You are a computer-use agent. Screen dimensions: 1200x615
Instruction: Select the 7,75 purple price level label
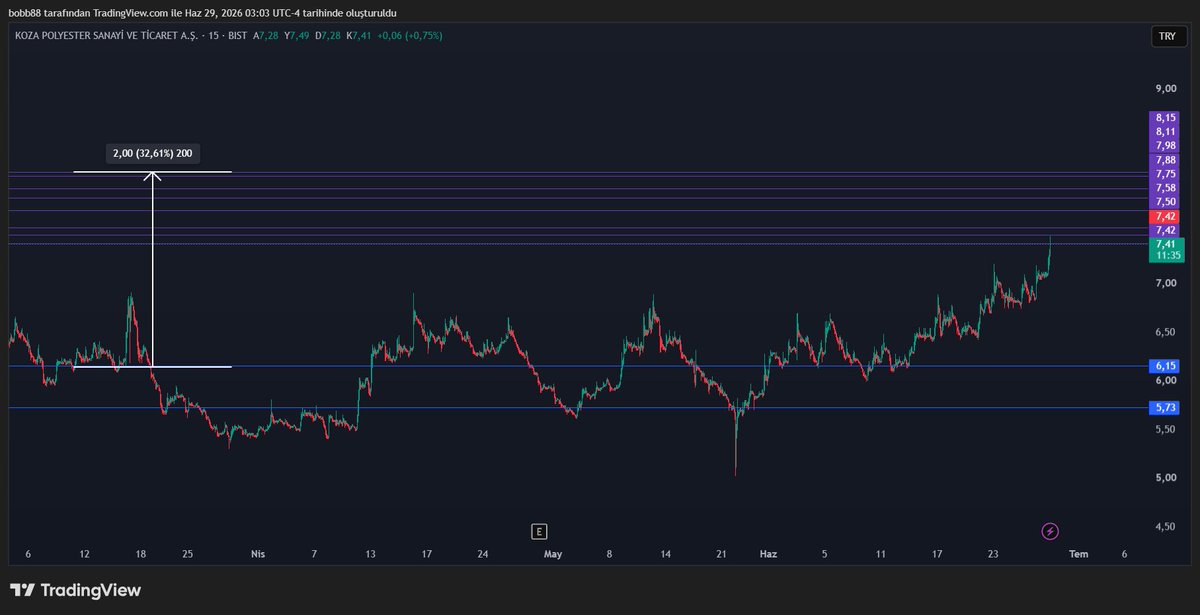(x=1166, y=174)
